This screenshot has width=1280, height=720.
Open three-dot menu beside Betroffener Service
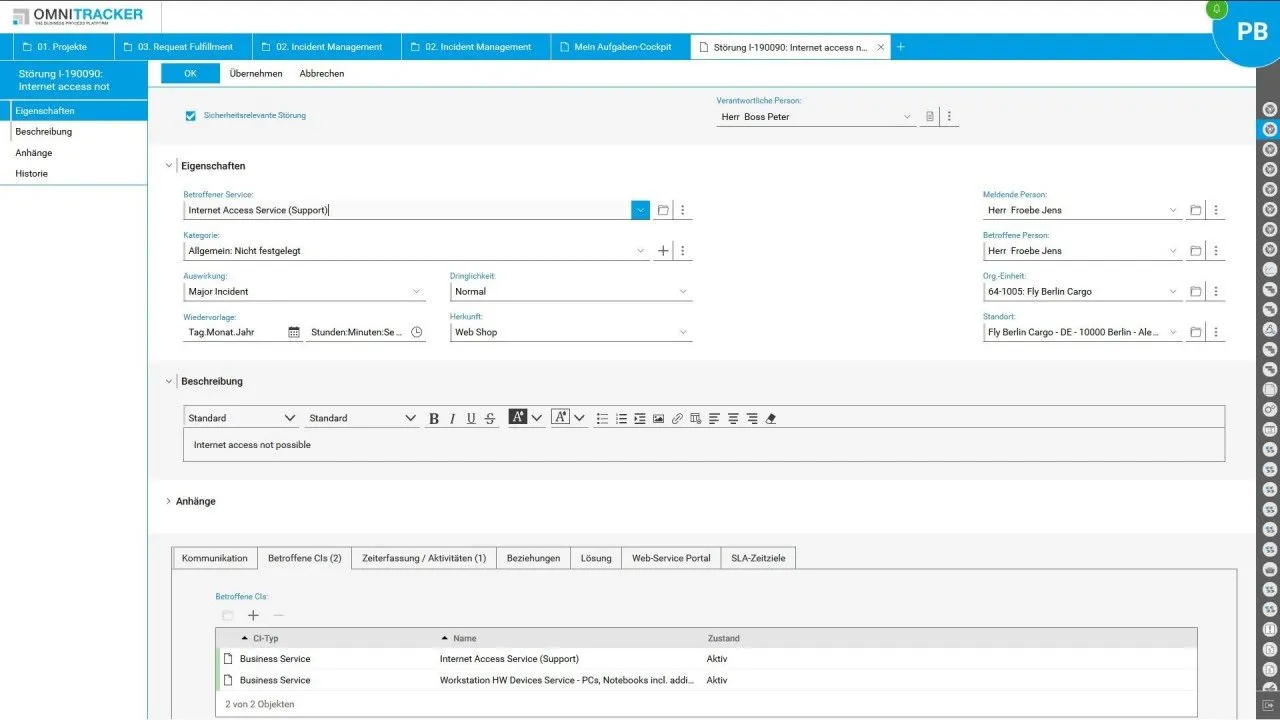tap(683, 210)
